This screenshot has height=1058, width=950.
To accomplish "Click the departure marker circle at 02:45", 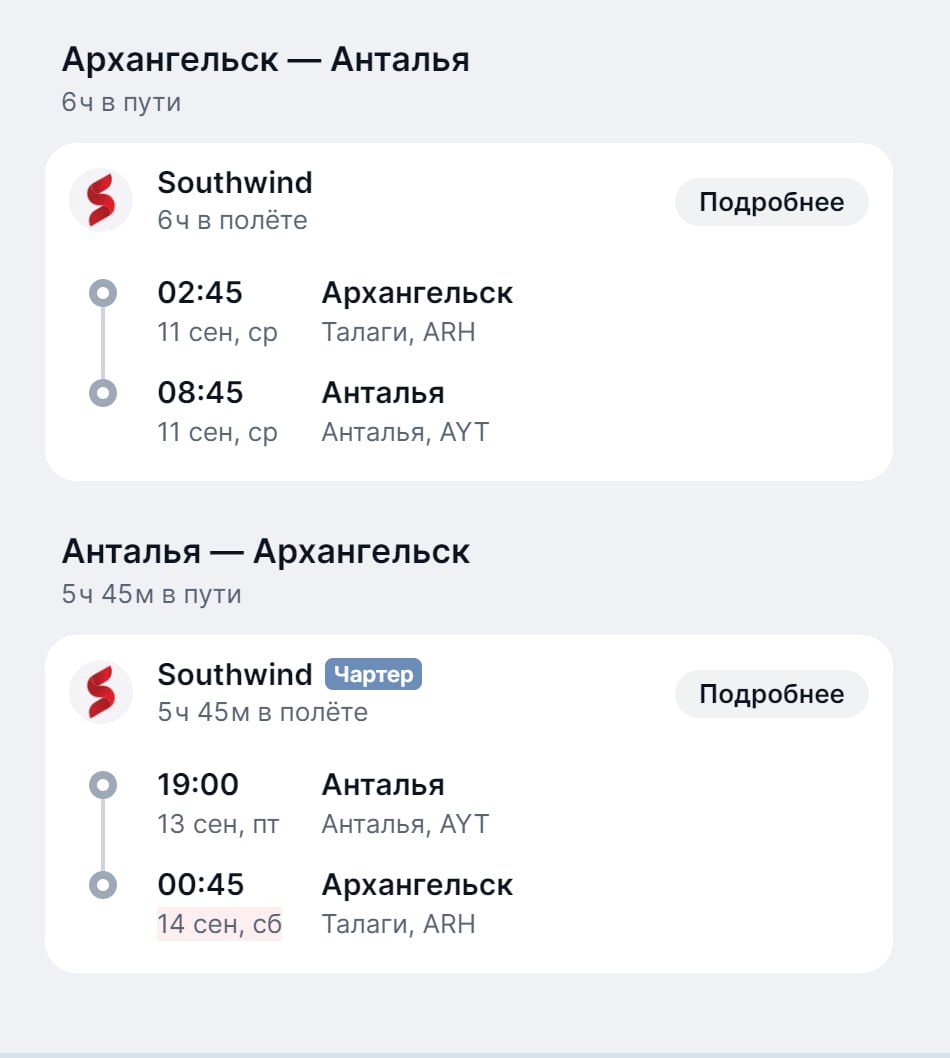I will [103, 294].
